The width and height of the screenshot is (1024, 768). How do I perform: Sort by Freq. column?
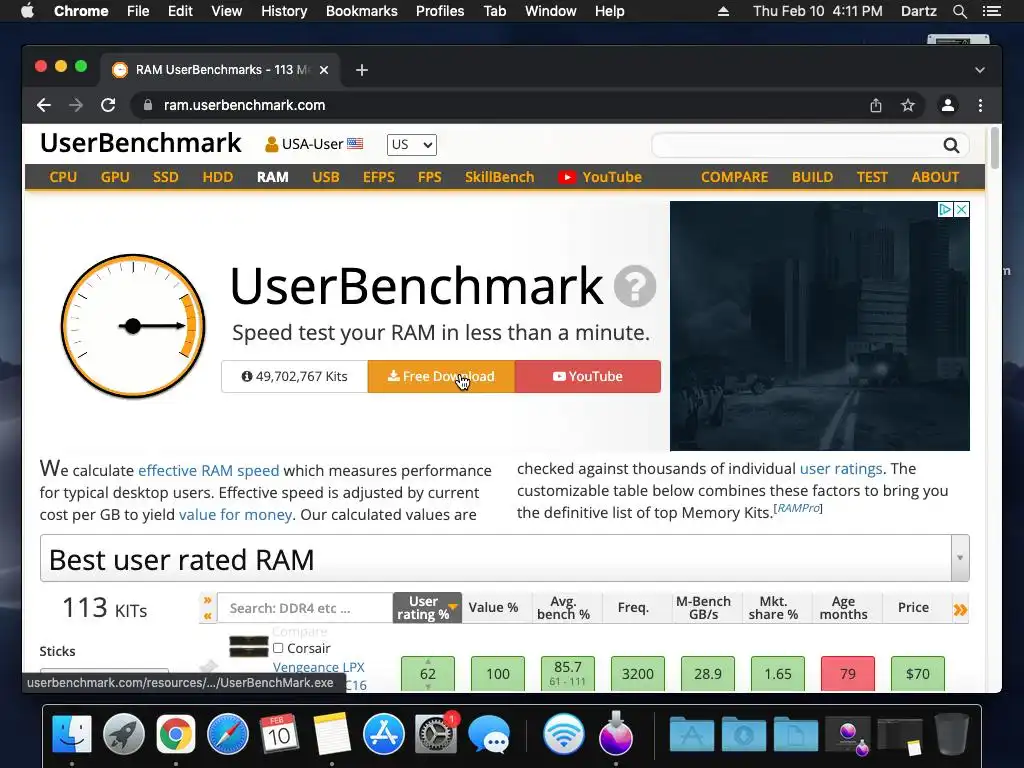633,607
